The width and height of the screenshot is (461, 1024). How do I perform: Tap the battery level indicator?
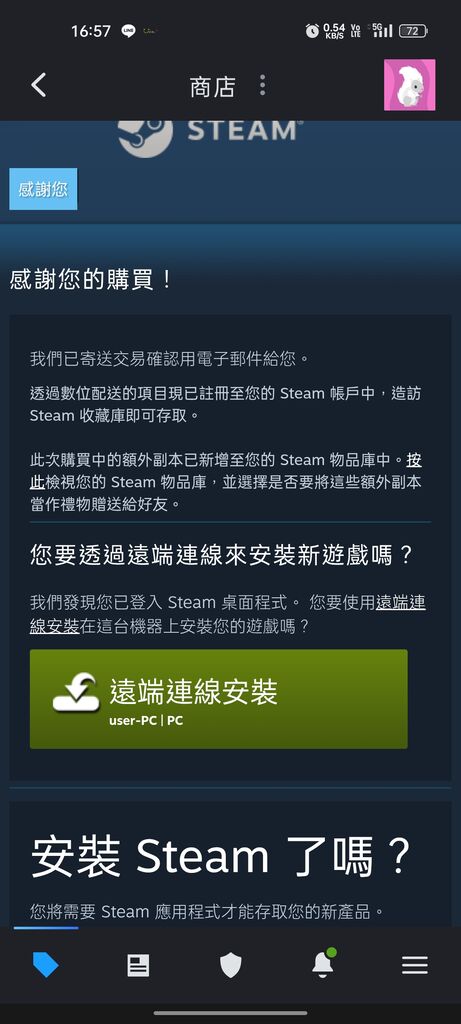[x=413, y=31]
